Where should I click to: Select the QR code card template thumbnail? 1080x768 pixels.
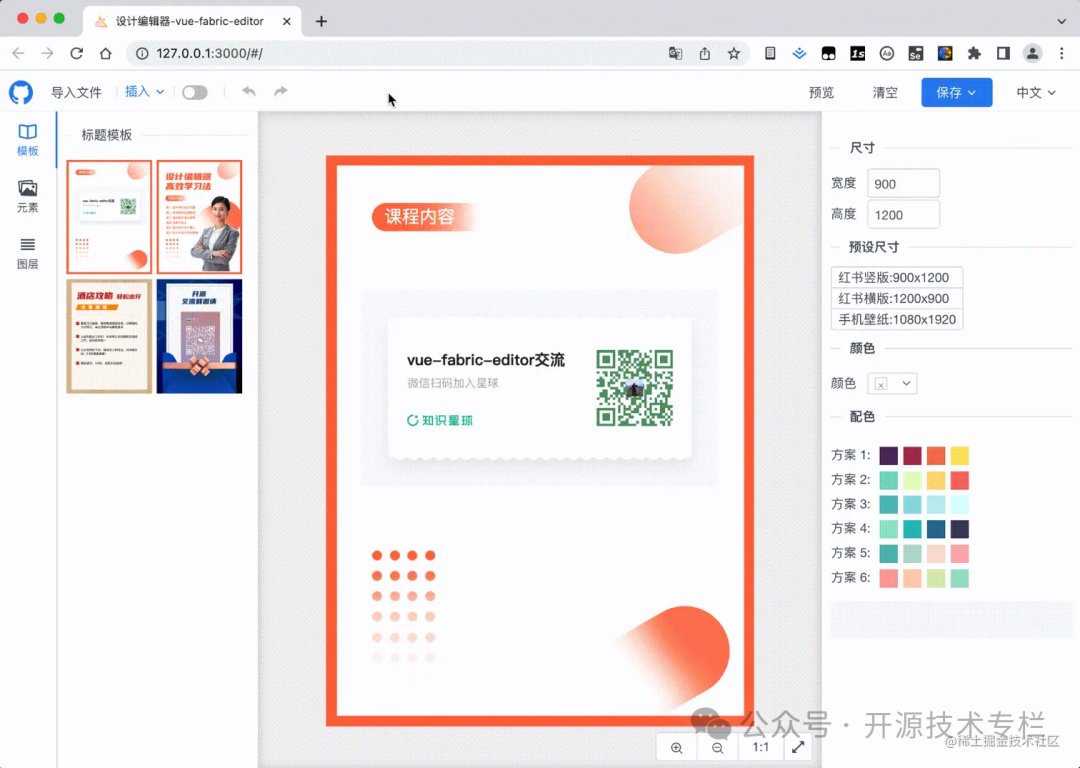(109, 217)
